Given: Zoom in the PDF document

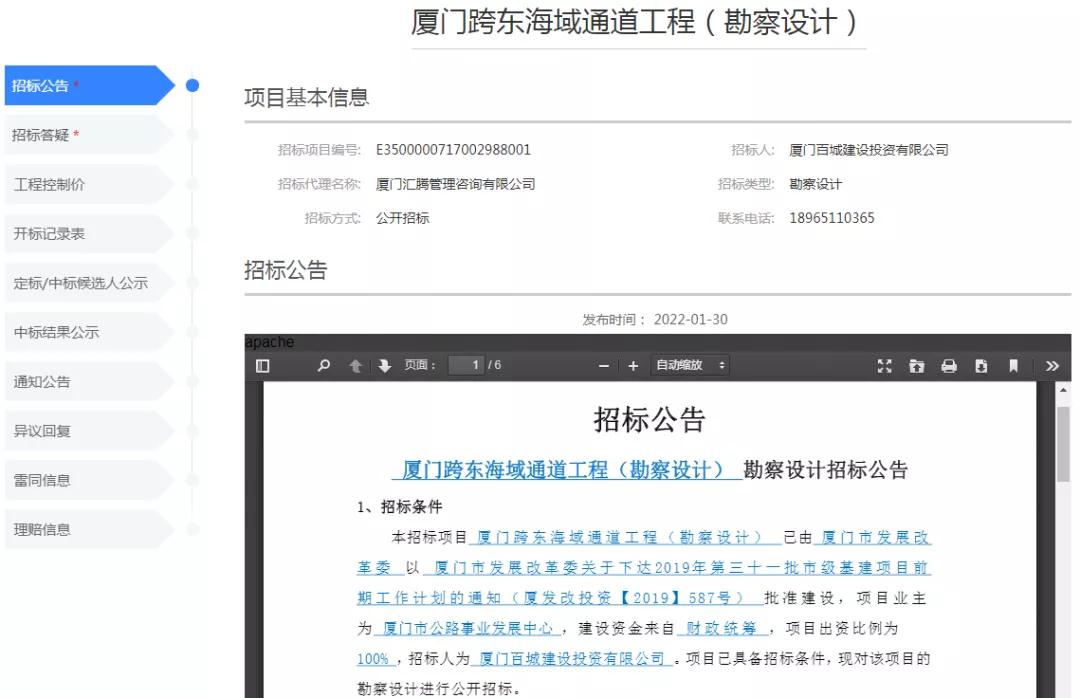Looking at the screenshot, I should [x=633, y=366].
